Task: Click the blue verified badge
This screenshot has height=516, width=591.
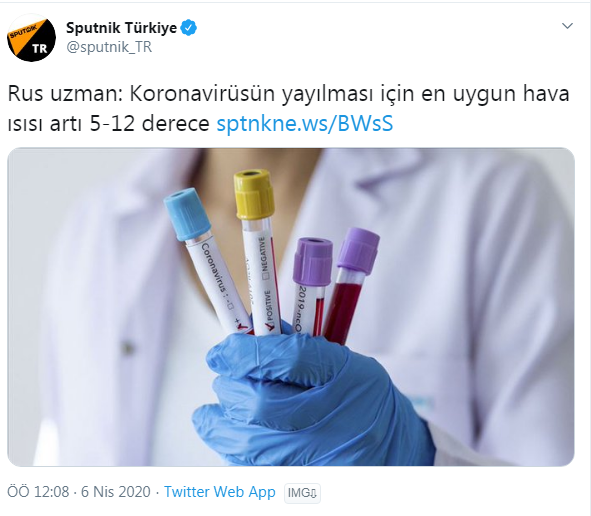Action: 189,28
